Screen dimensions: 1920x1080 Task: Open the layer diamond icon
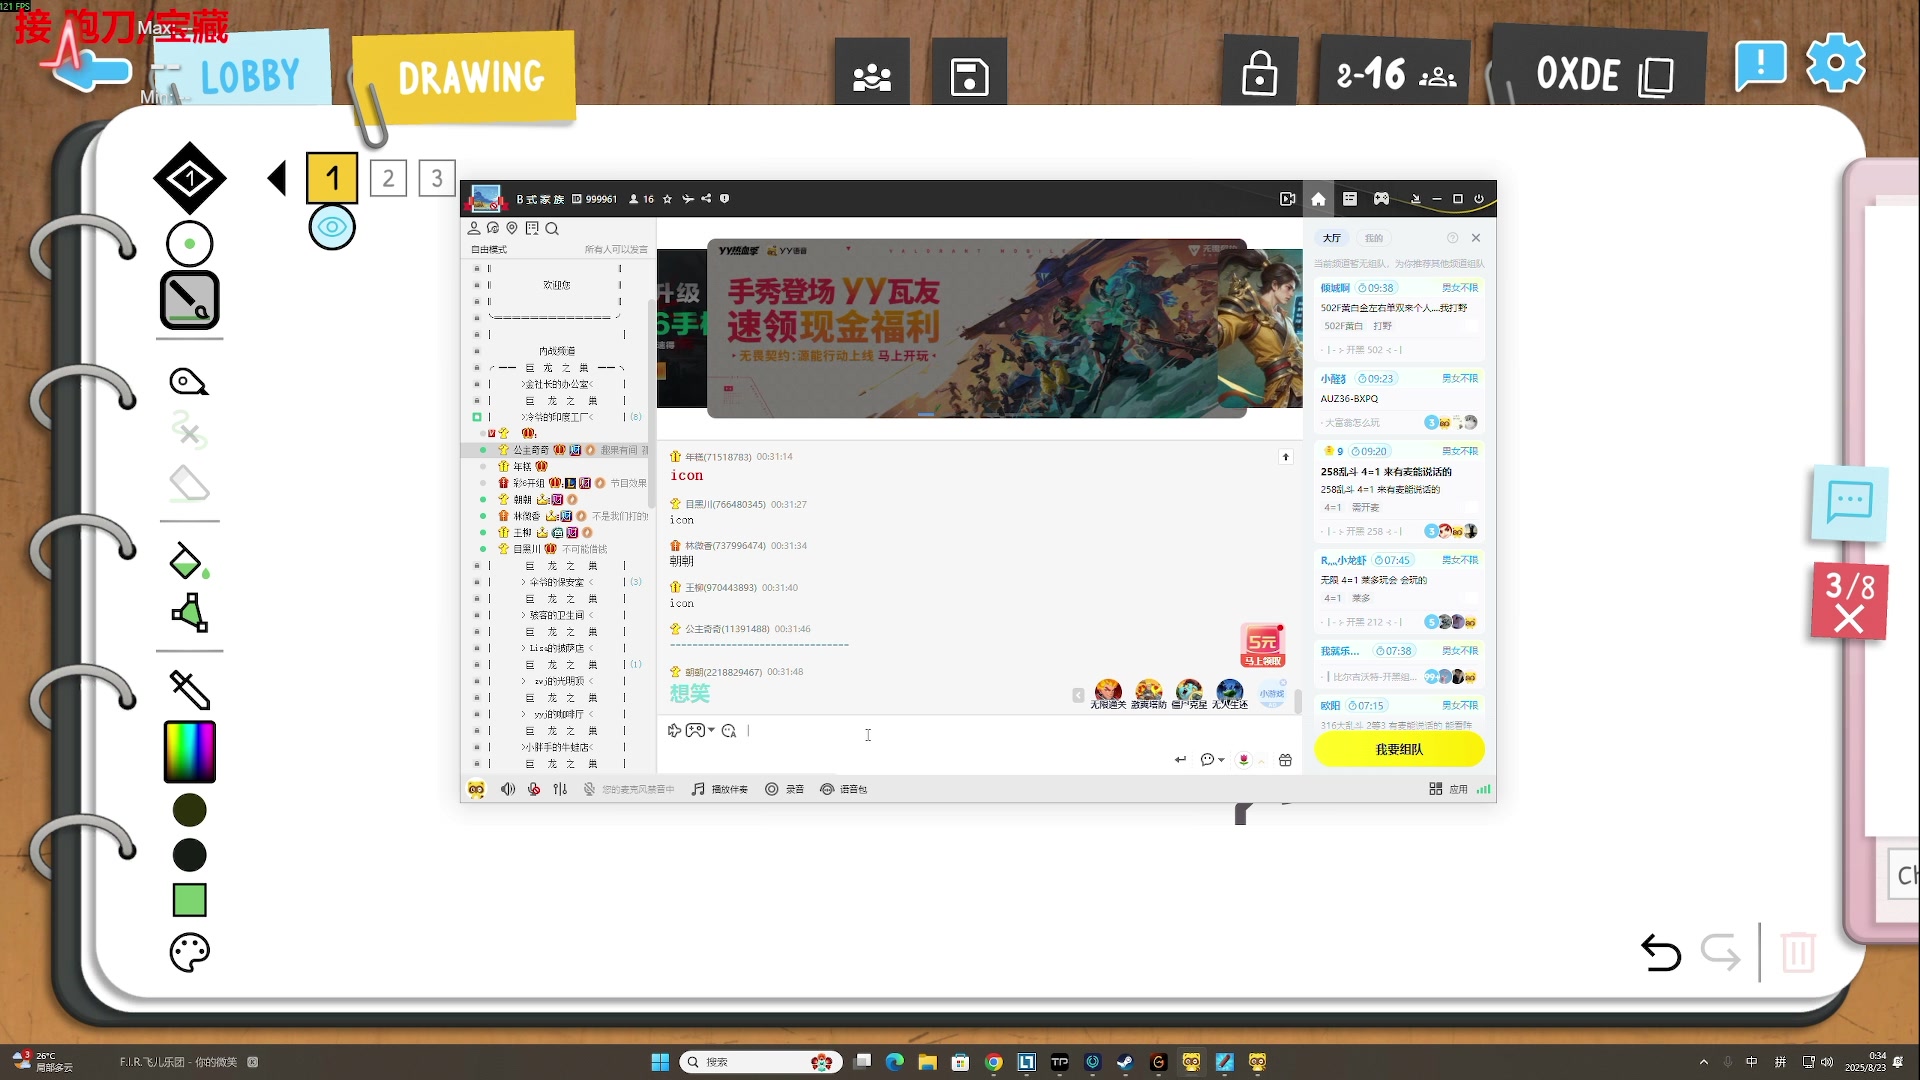point(189,179)
